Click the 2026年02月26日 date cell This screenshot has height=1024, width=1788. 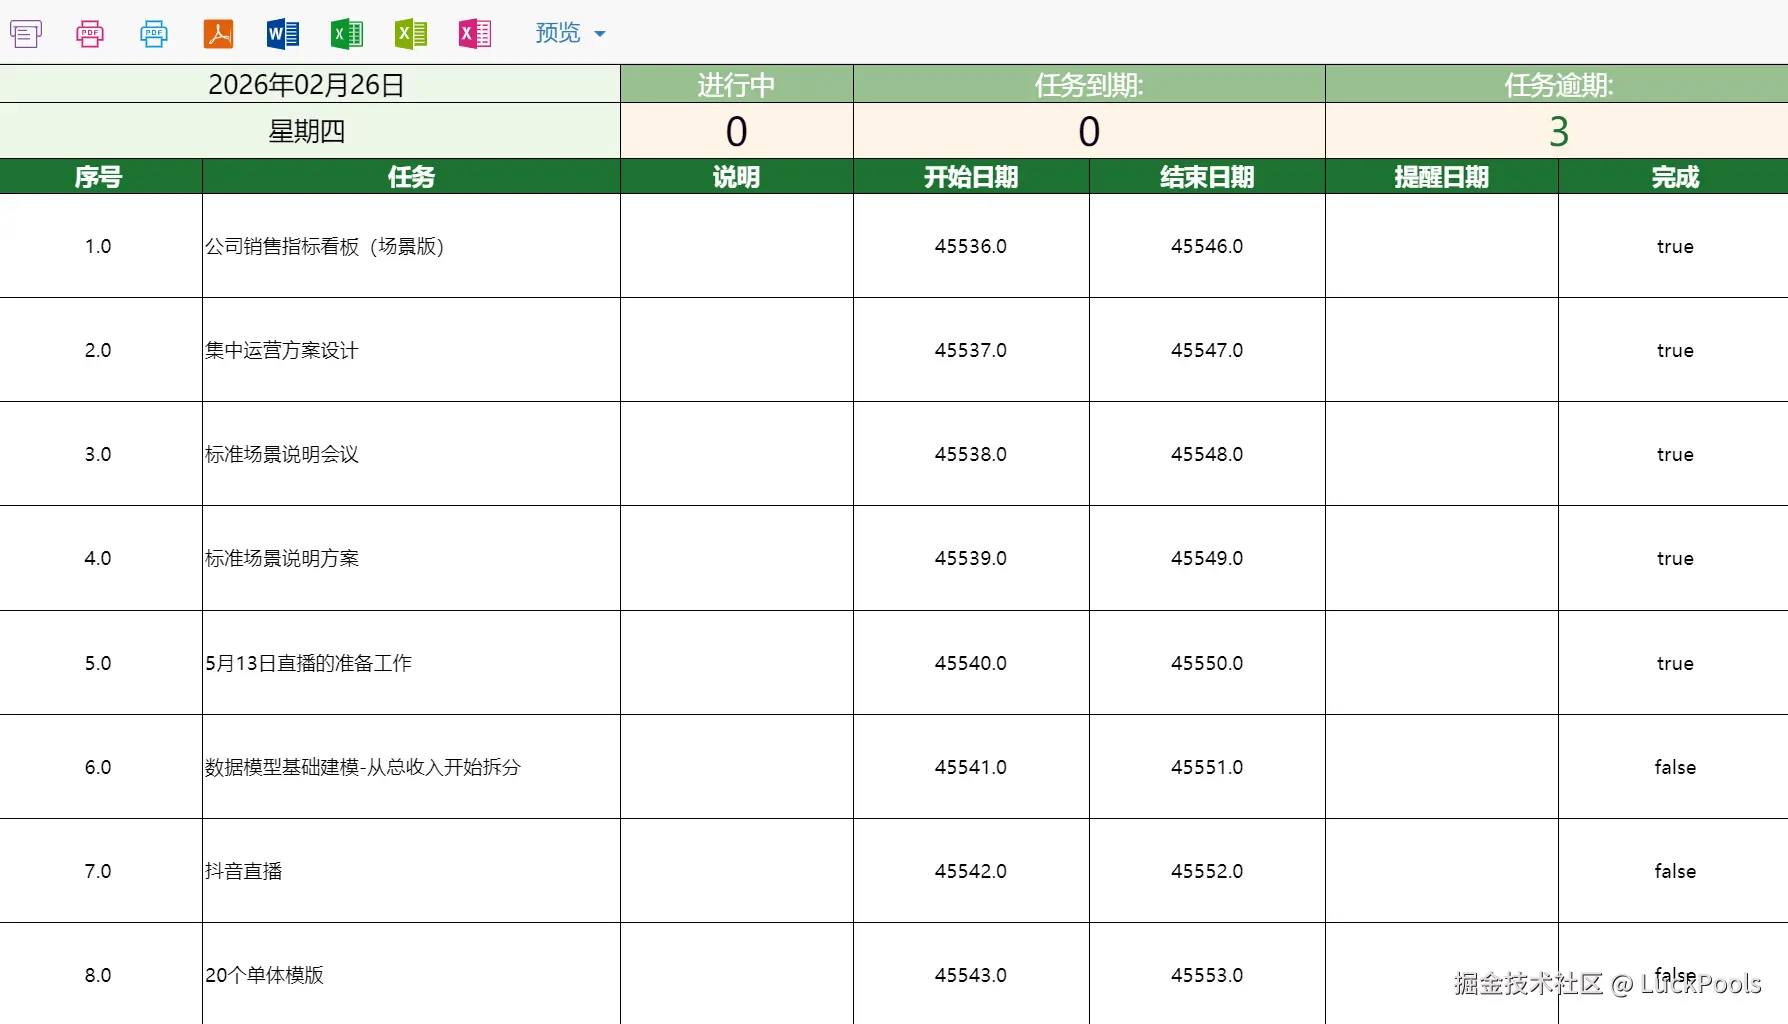306,85
